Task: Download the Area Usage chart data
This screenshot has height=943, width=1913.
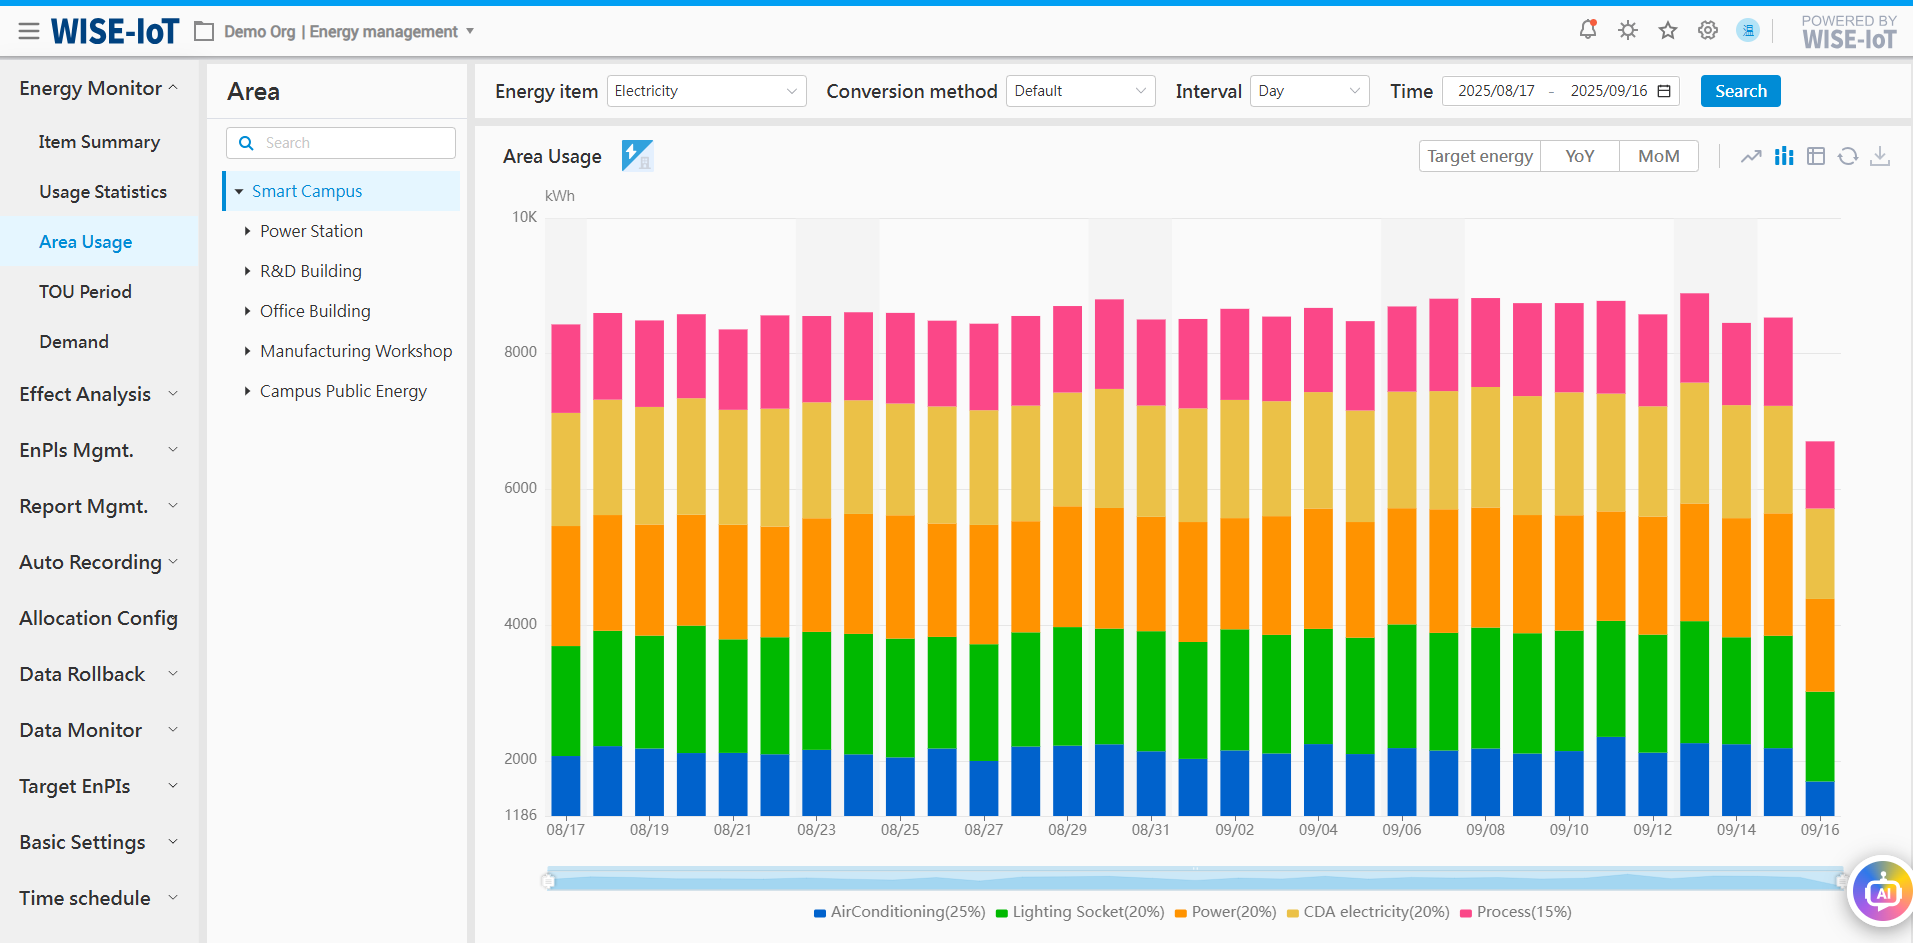Action: click(x=1880, y=156)
